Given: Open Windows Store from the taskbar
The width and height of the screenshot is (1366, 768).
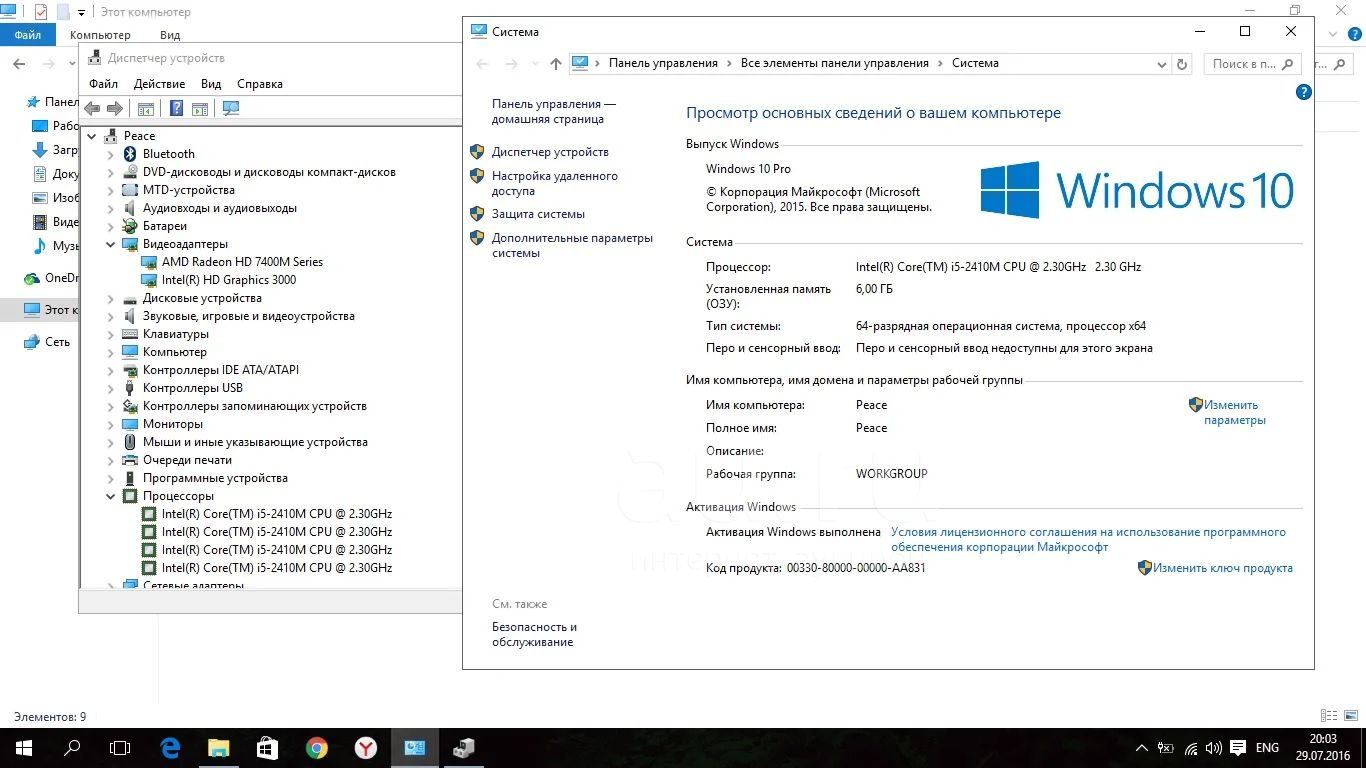Looking at the screenshot, I should click(x=267, y=747).
